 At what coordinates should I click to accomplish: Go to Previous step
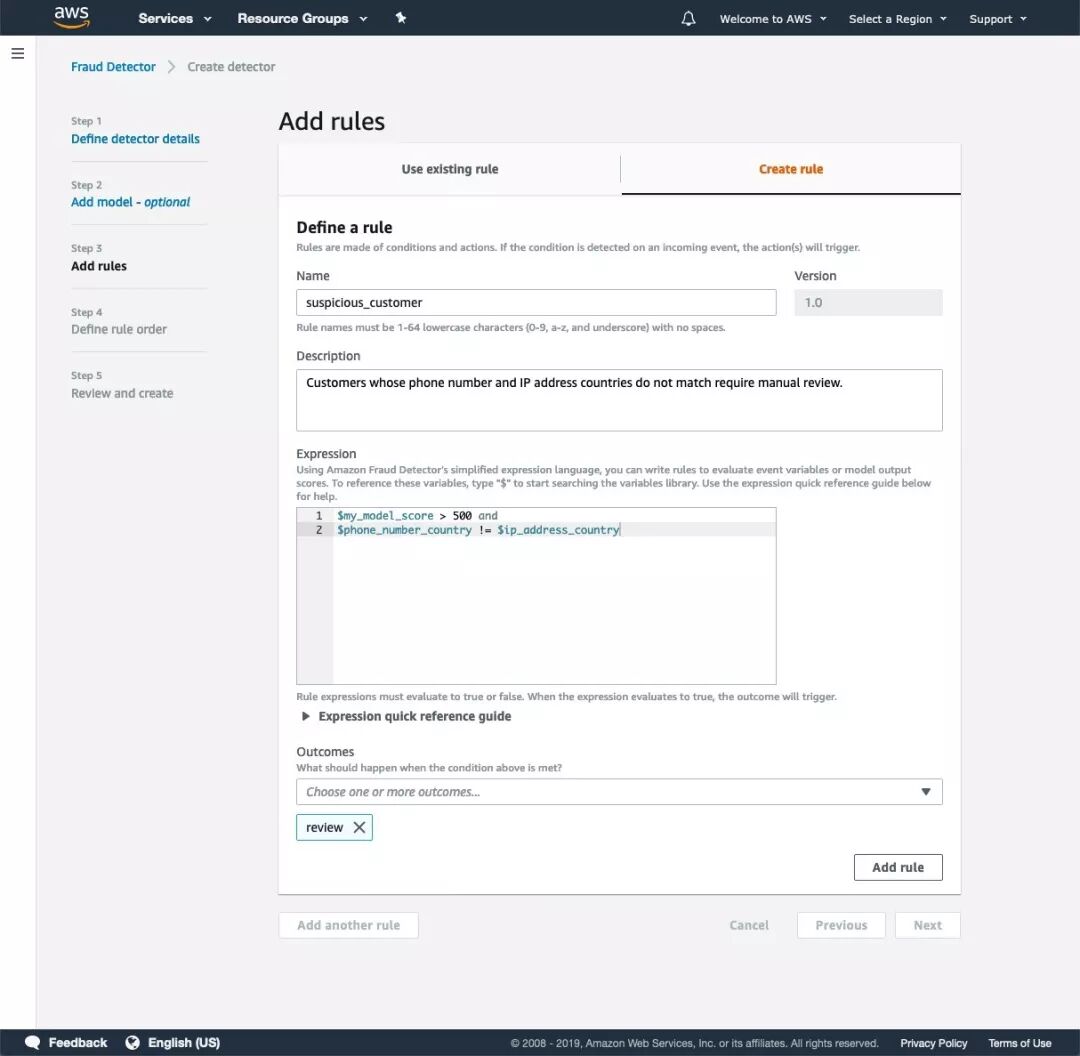coord(841,925)
